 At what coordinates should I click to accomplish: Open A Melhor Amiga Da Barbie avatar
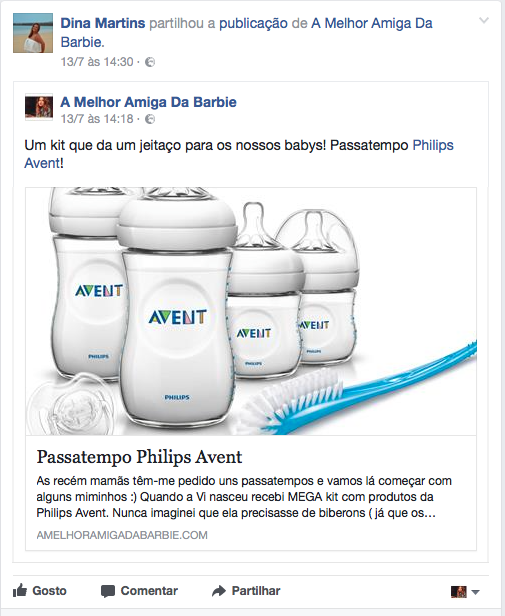[x=39, y=107]
